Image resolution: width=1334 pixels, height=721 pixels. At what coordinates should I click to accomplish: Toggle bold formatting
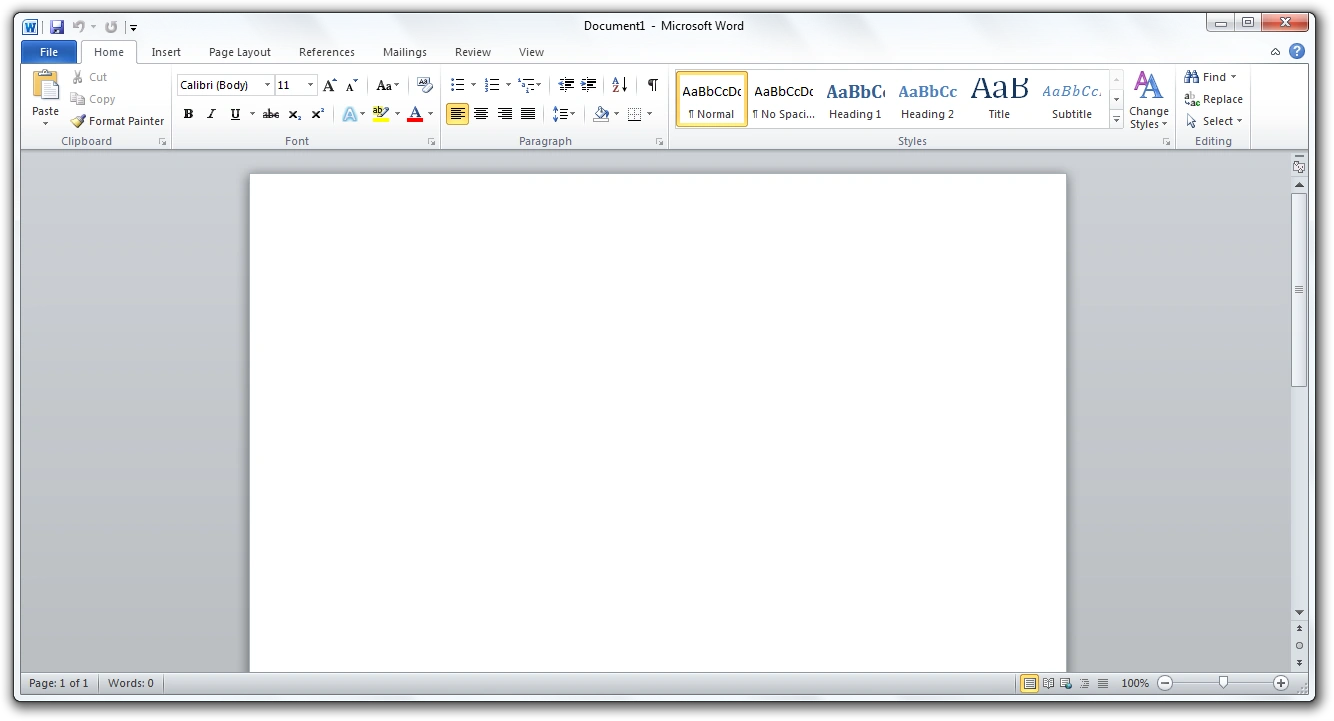click(x=188, y=114)
